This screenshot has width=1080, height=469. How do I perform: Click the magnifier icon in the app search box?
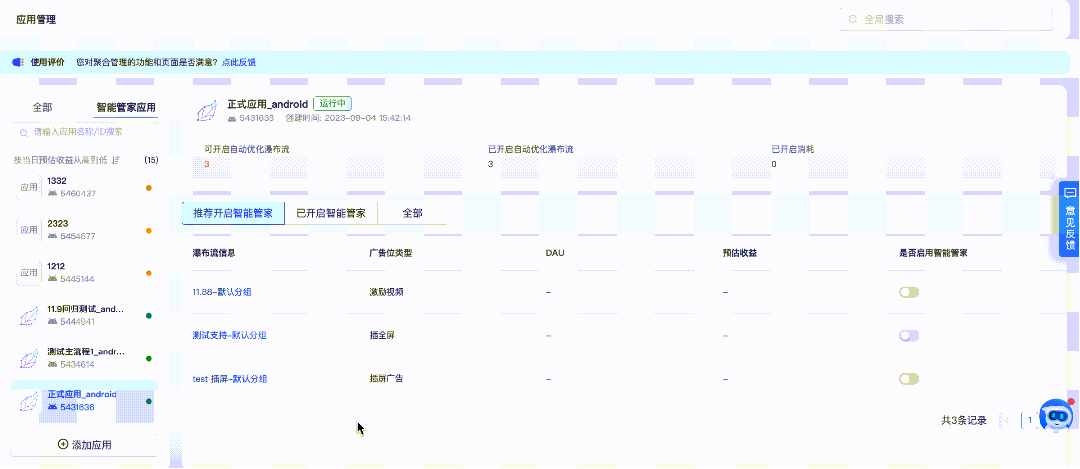click(x=23, y=132)
